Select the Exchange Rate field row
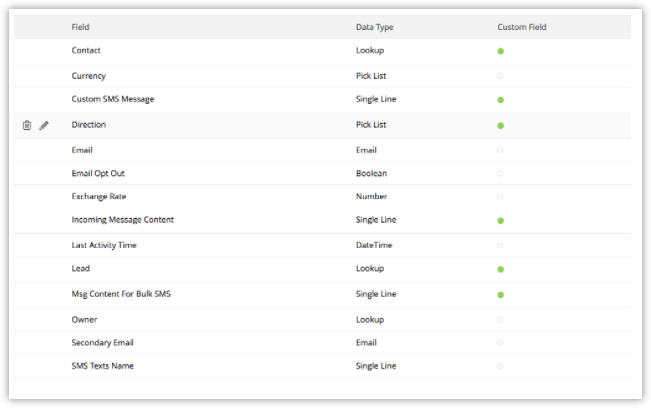This screenshot has height=408, width=651. pos(322,196)
